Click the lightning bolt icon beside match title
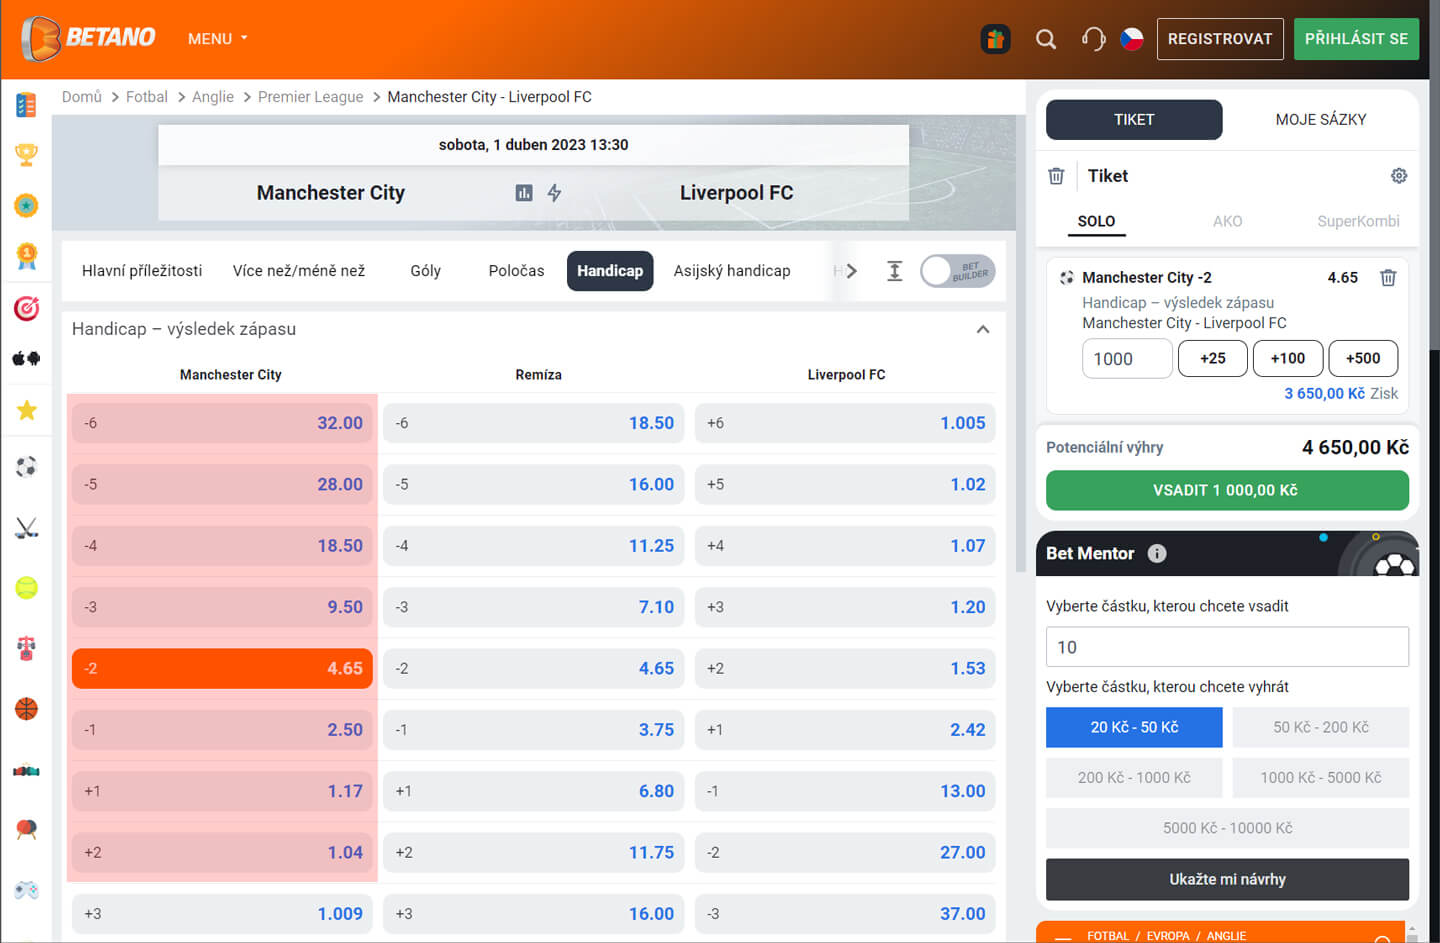 (x=554, y=192)
